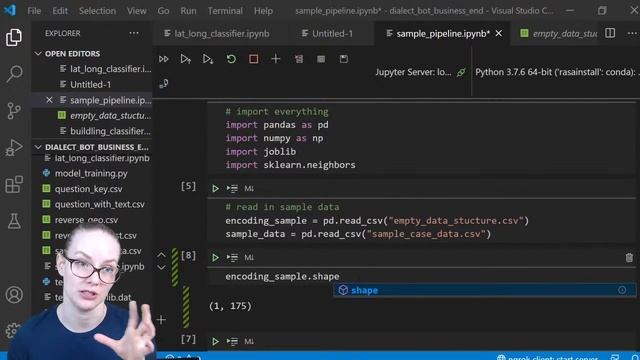Split the editor to the right
Viewport: 640px width, 360px height.
point(610,33)
